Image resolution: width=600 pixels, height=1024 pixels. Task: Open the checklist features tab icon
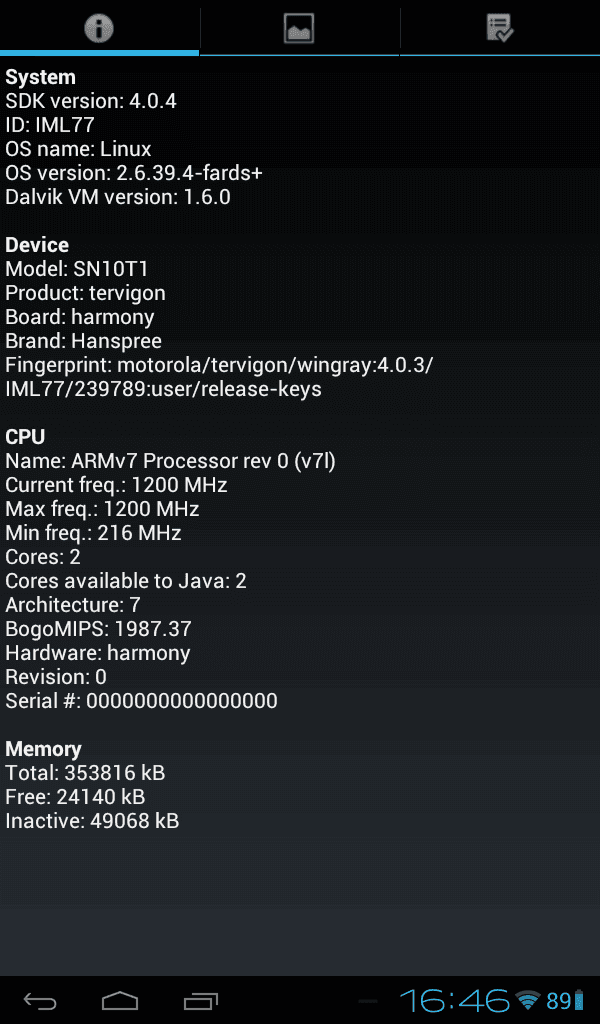(500, 29)
